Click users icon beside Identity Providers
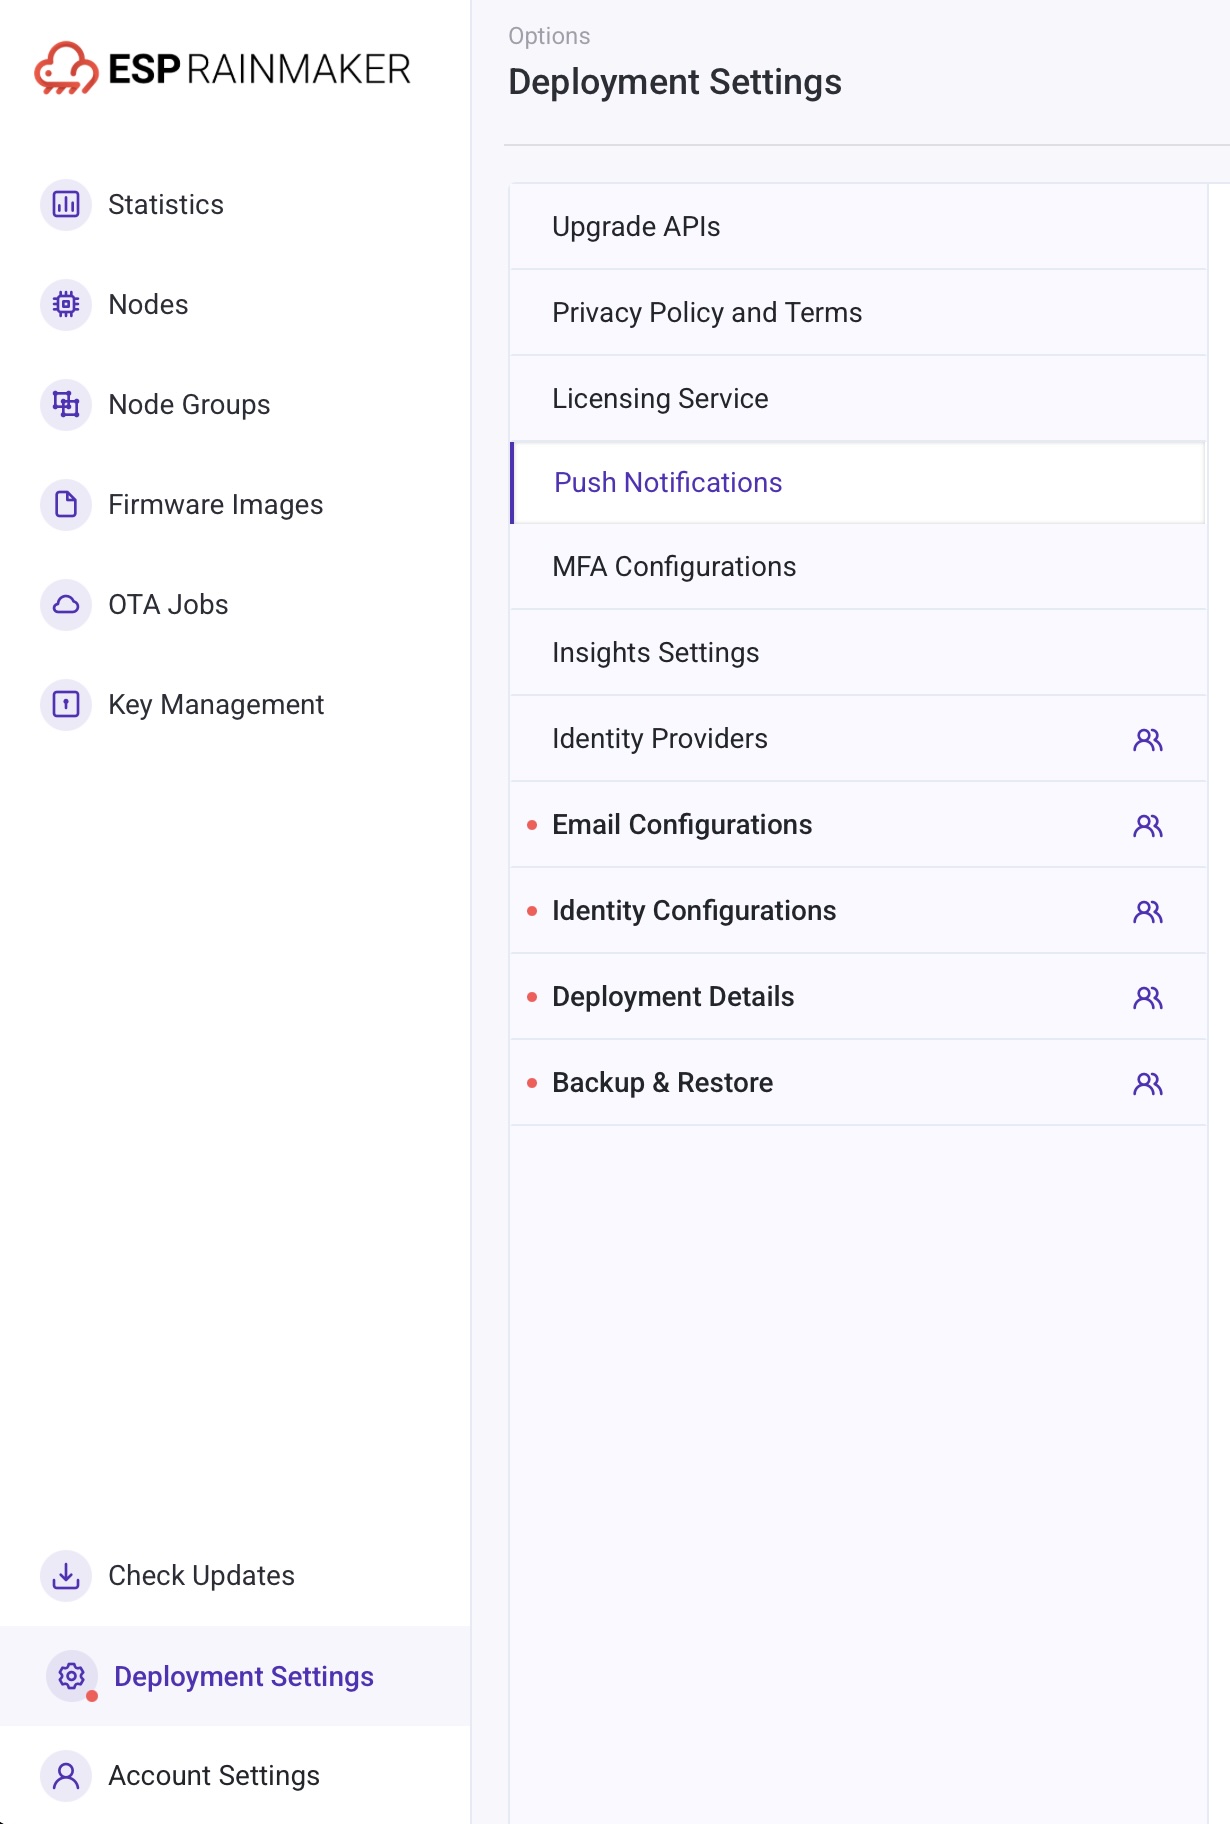 1147,740
